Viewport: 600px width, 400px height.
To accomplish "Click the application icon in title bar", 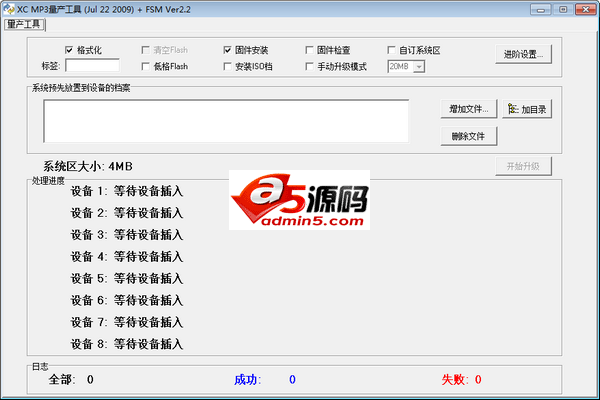I will pos(8,9).
